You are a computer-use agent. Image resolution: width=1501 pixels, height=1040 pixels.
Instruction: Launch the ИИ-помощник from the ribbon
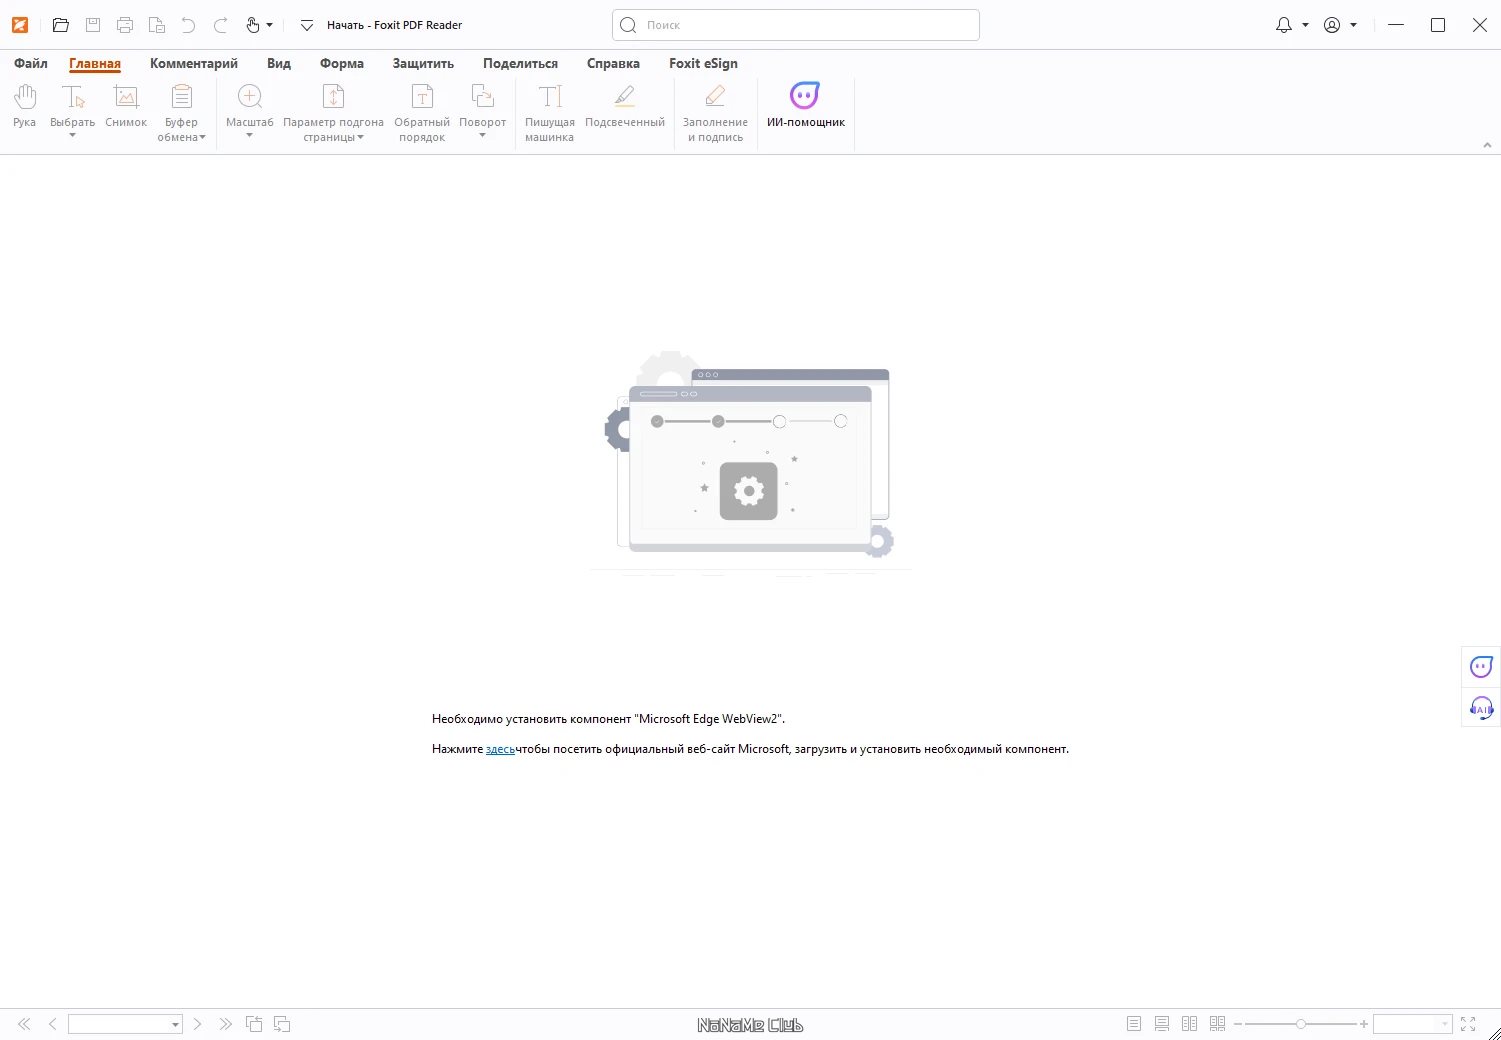point(806,107)
